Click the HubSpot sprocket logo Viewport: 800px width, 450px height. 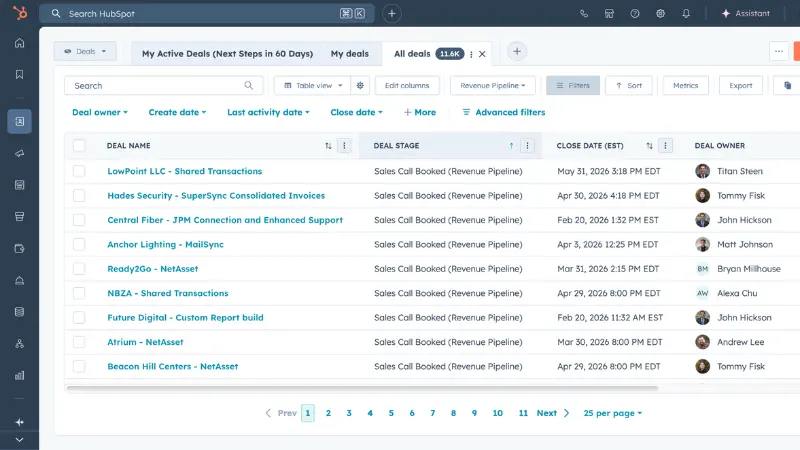tap(19, 13)
